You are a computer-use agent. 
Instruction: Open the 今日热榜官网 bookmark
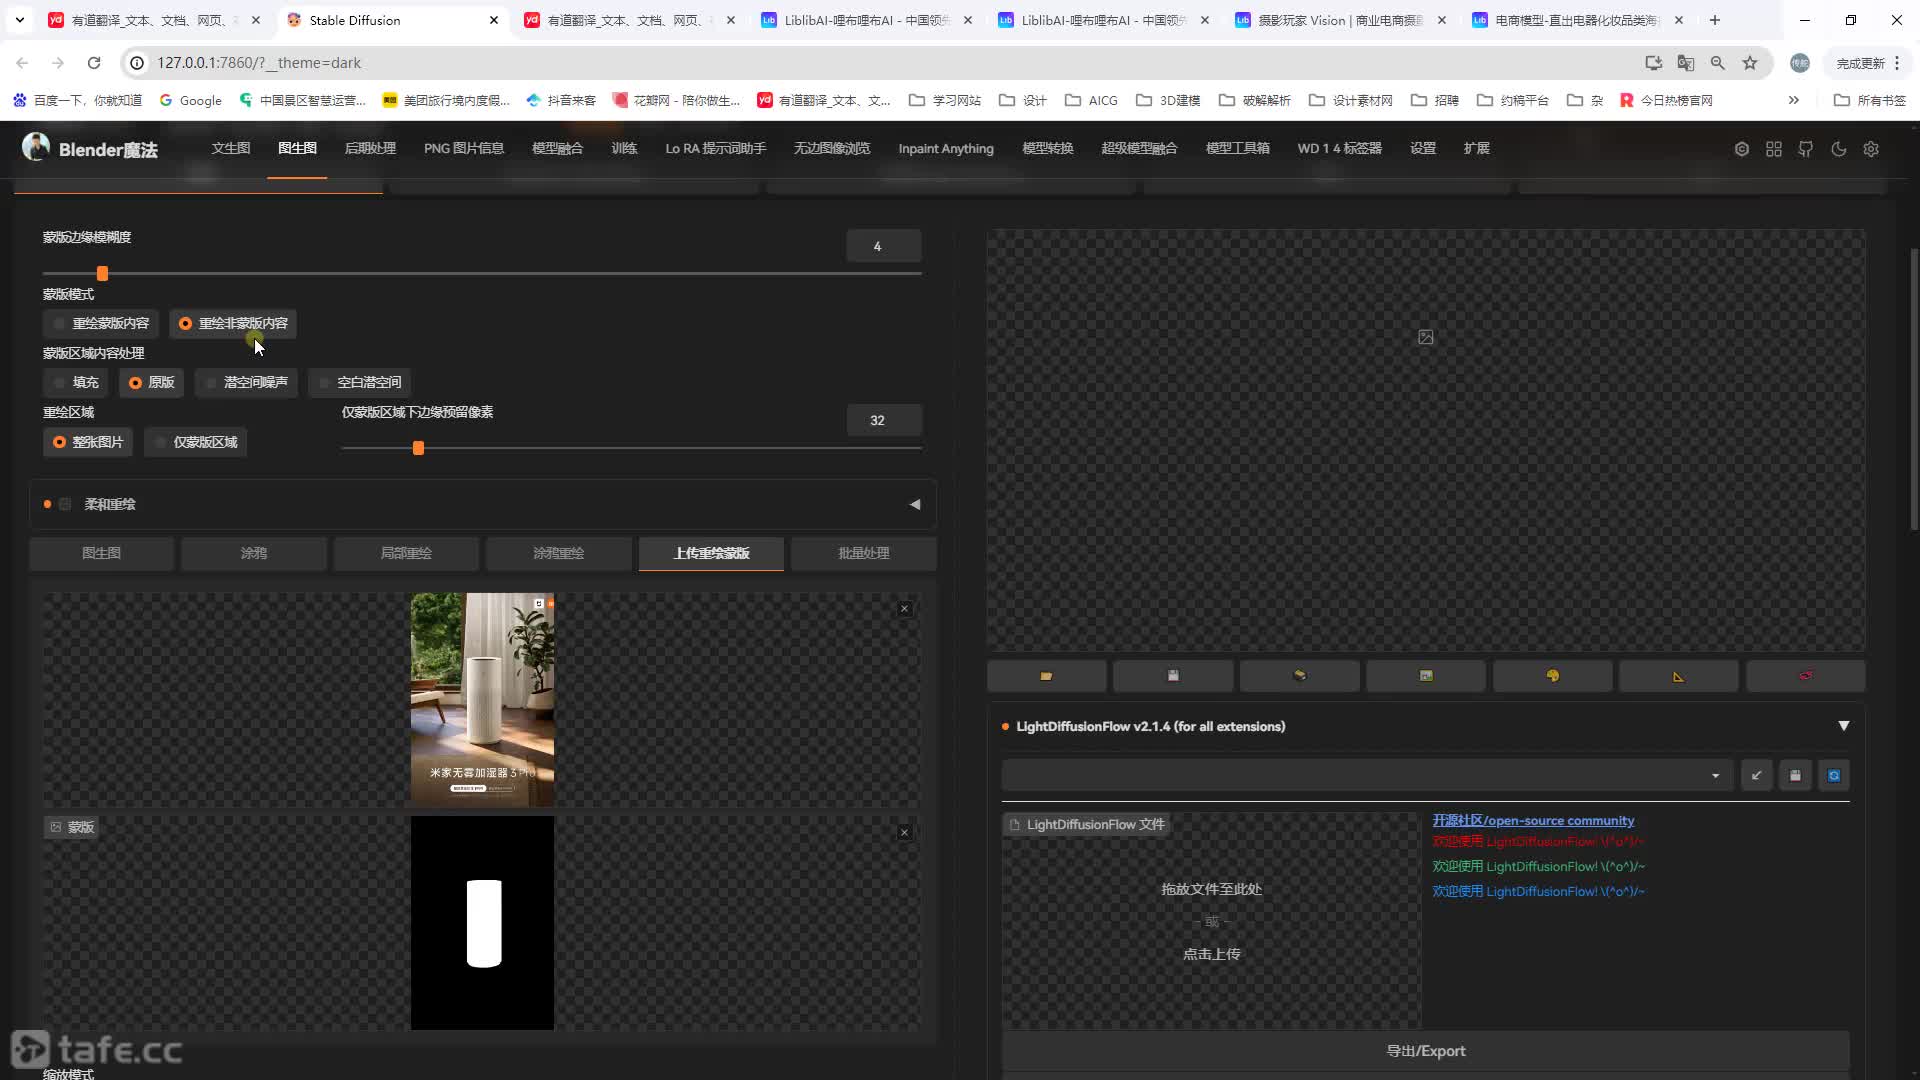(1666, 100)
